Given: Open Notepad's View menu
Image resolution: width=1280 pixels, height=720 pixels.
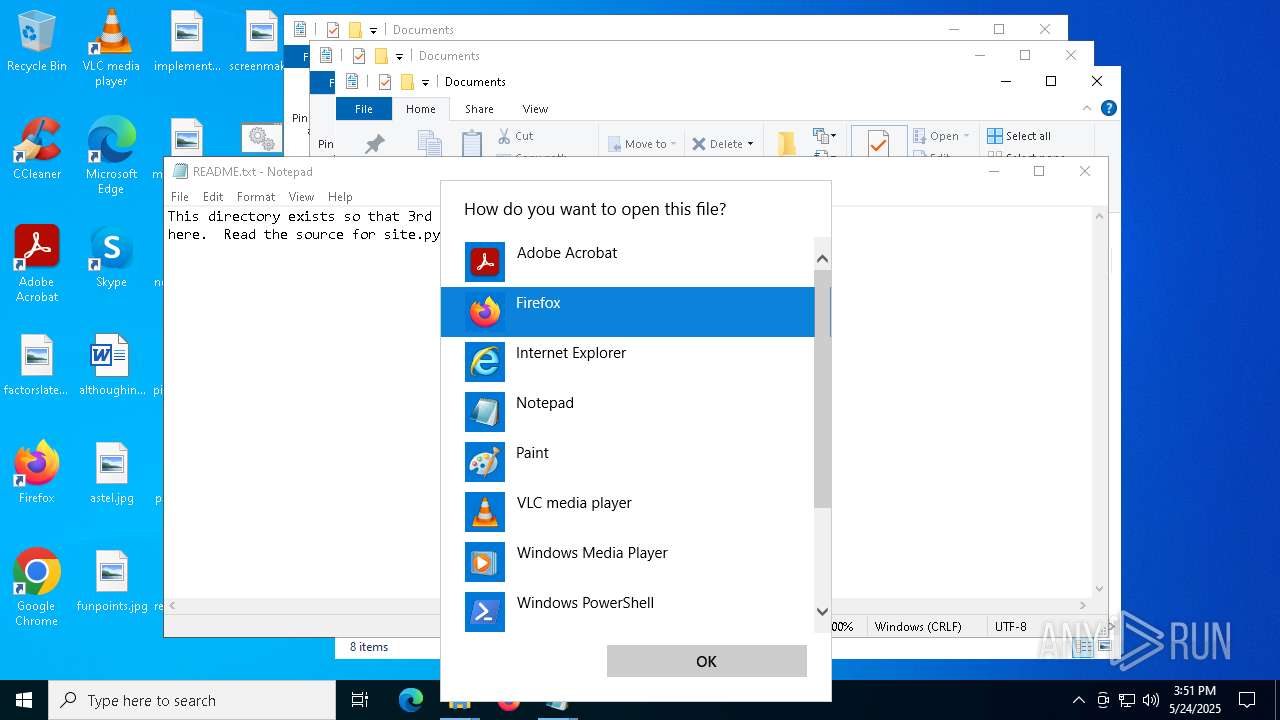Looking at the screenshot, I should (x=301, y=197).
